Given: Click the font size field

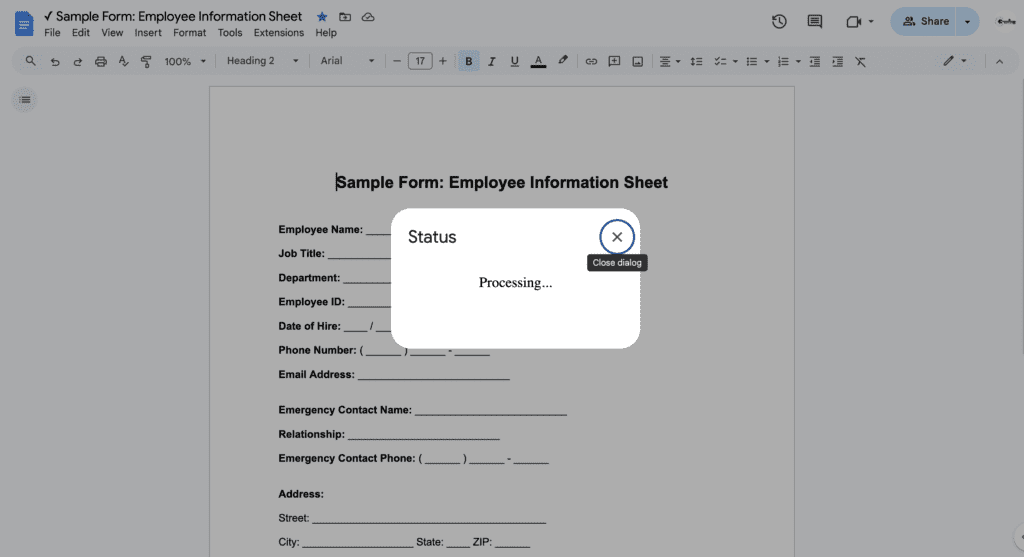Looking at the screenshot, I should [420, 61].
